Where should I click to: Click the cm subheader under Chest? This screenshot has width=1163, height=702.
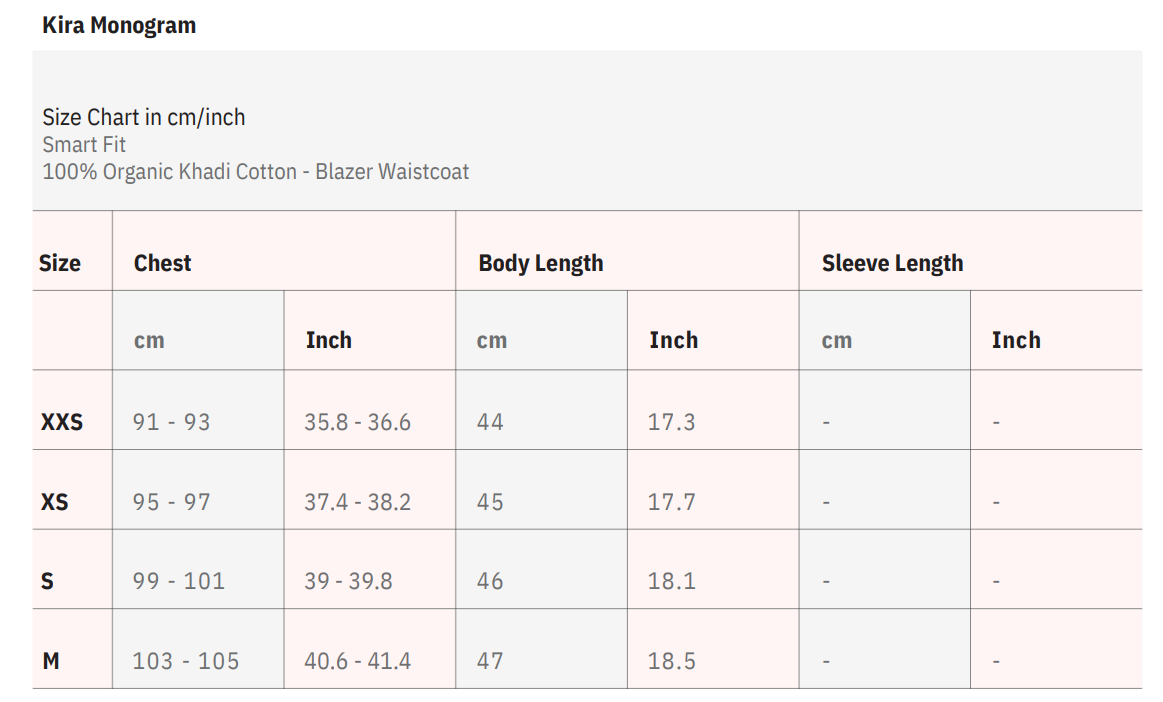point(149,341)
